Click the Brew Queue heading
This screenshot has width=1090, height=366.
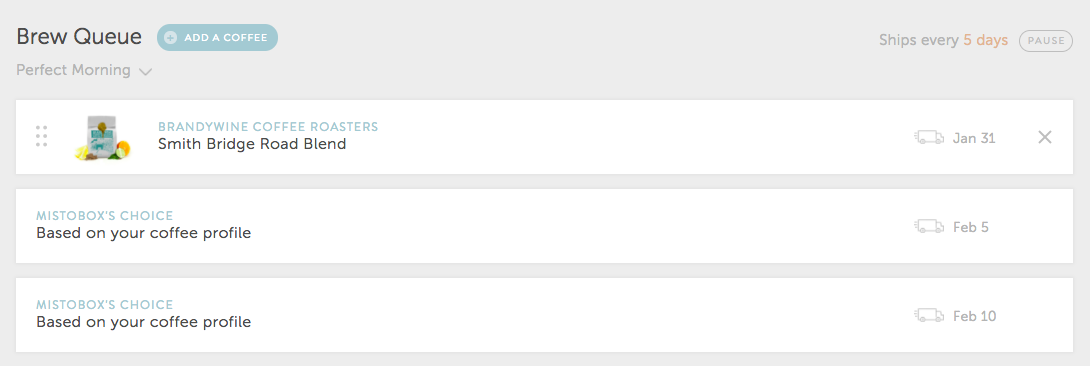[79, 38]
